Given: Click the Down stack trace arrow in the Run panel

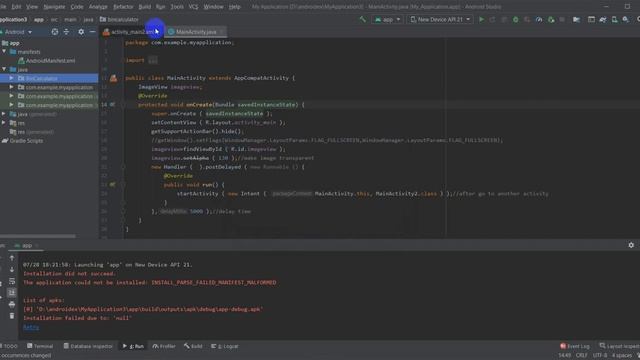Looking at the screenshot, I should pos(12,269).
